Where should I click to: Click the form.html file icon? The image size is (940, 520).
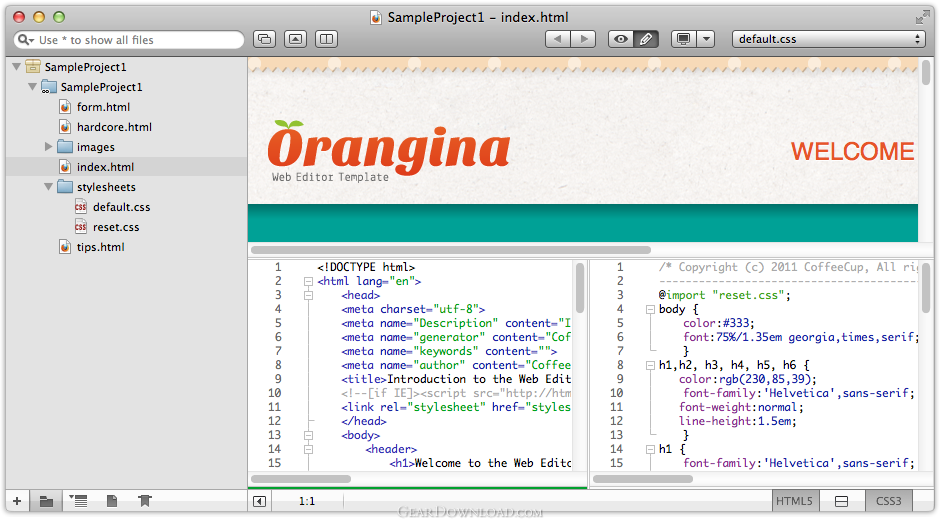65,107
